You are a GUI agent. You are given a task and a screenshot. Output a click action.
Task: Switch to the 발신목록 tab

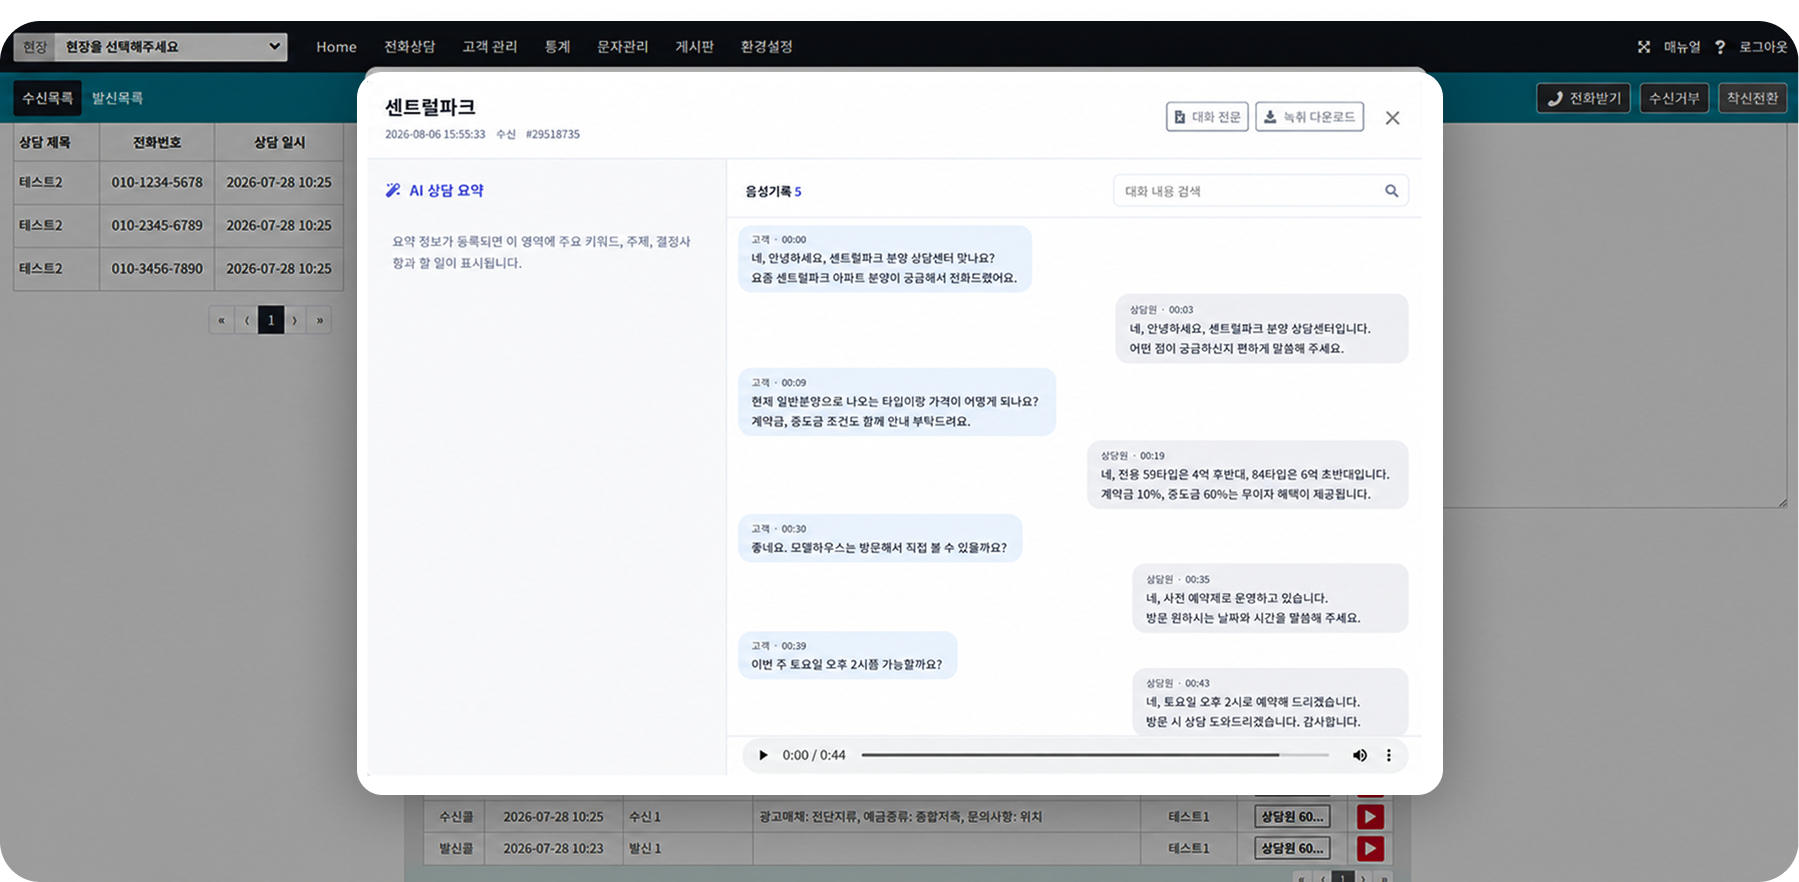(x=118, y=98)
